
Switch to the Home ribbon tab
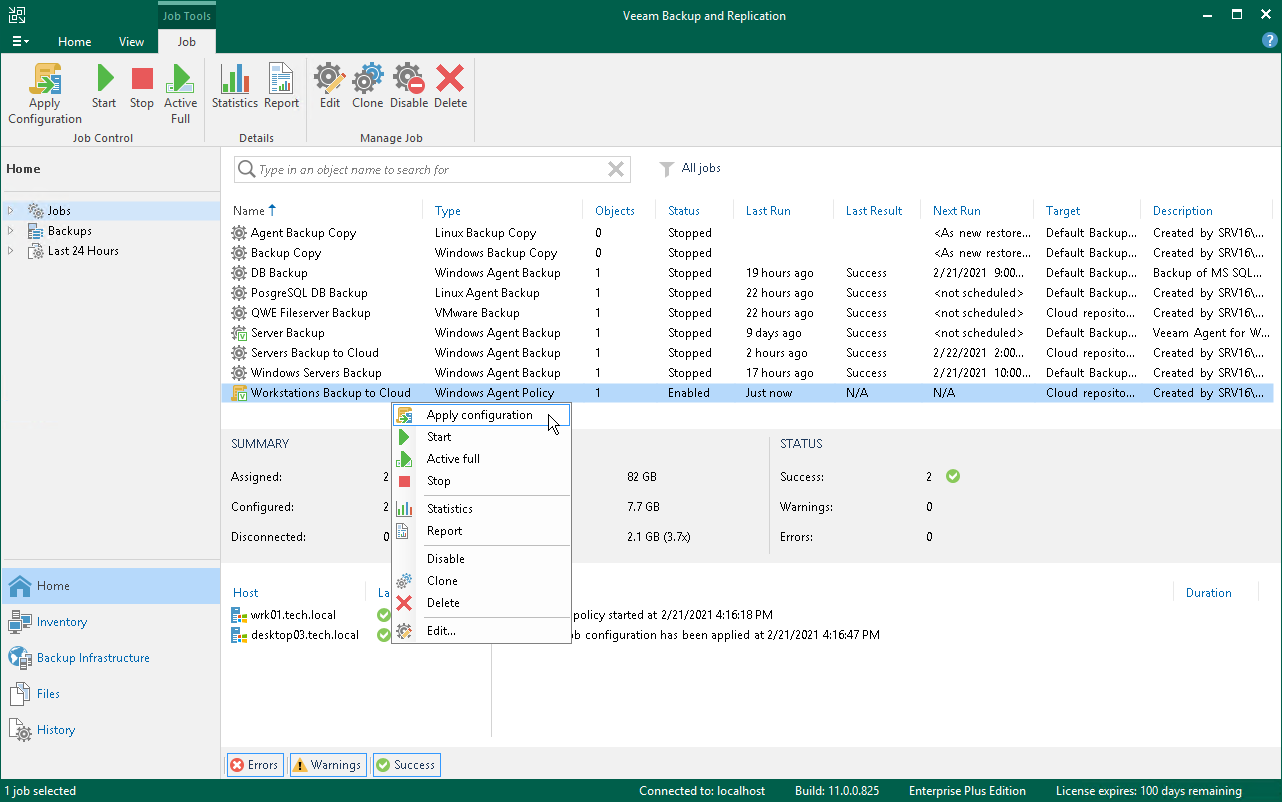tap(74, 42)
